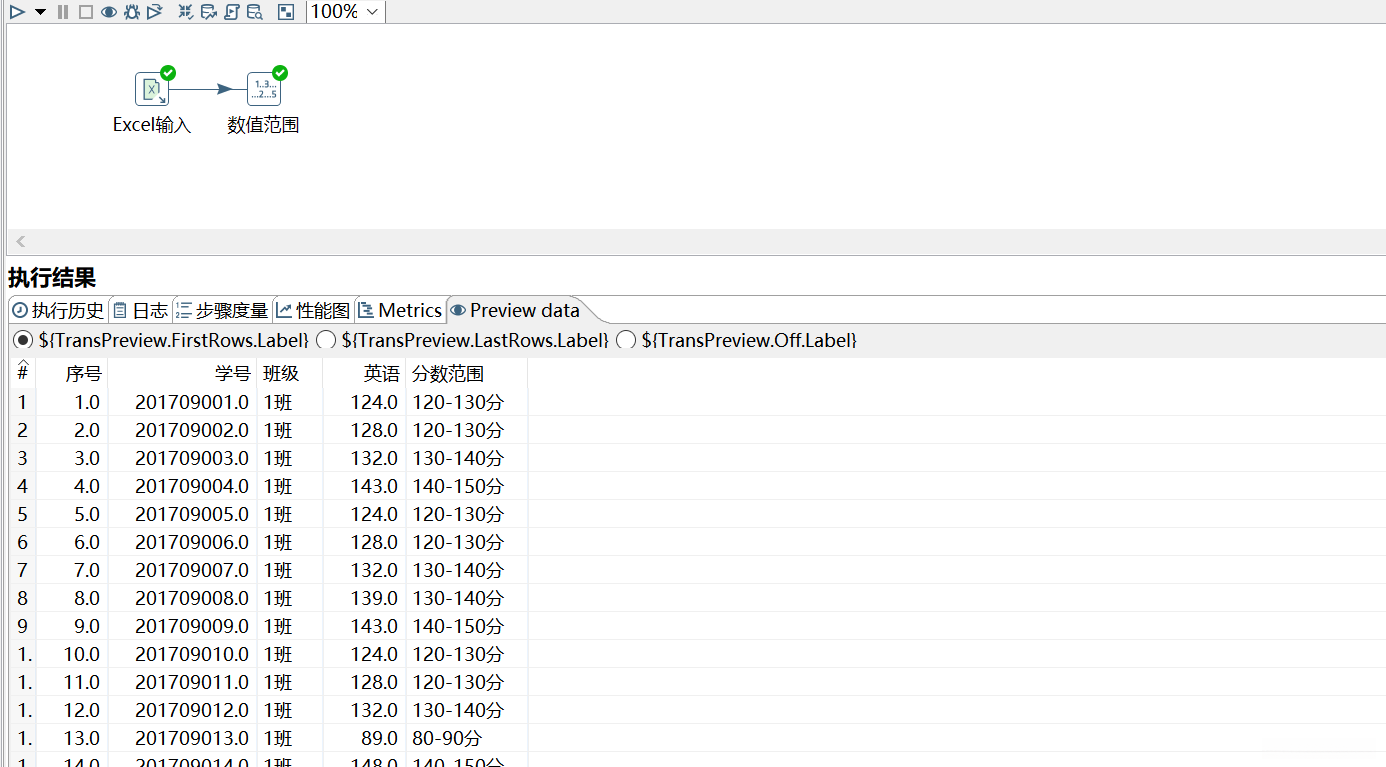Switch to the 执行历史 tab
This screenshot has width=1386, height=767.
(x=58, y=310)
